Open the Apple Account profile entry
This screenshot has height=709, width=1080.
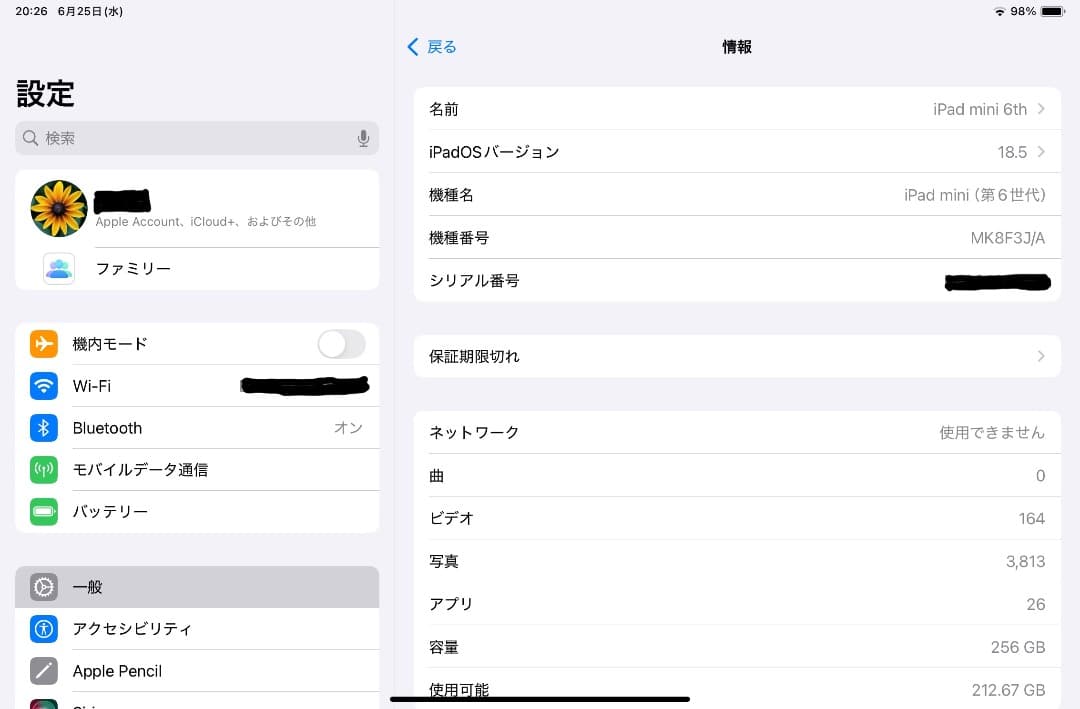(x=197, y=208)
